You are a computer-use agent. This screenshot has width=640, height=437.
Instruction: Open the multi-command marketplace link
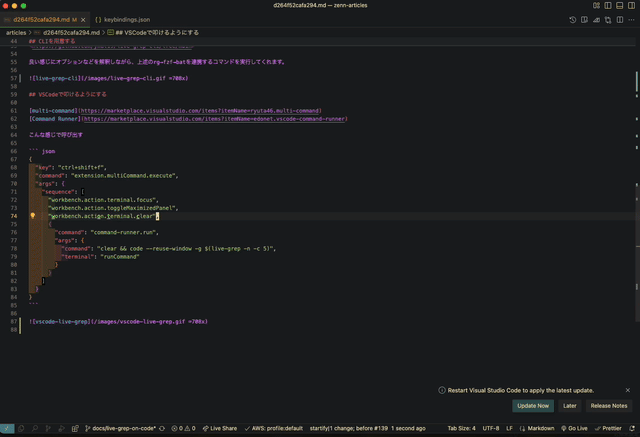click(200, 111)
